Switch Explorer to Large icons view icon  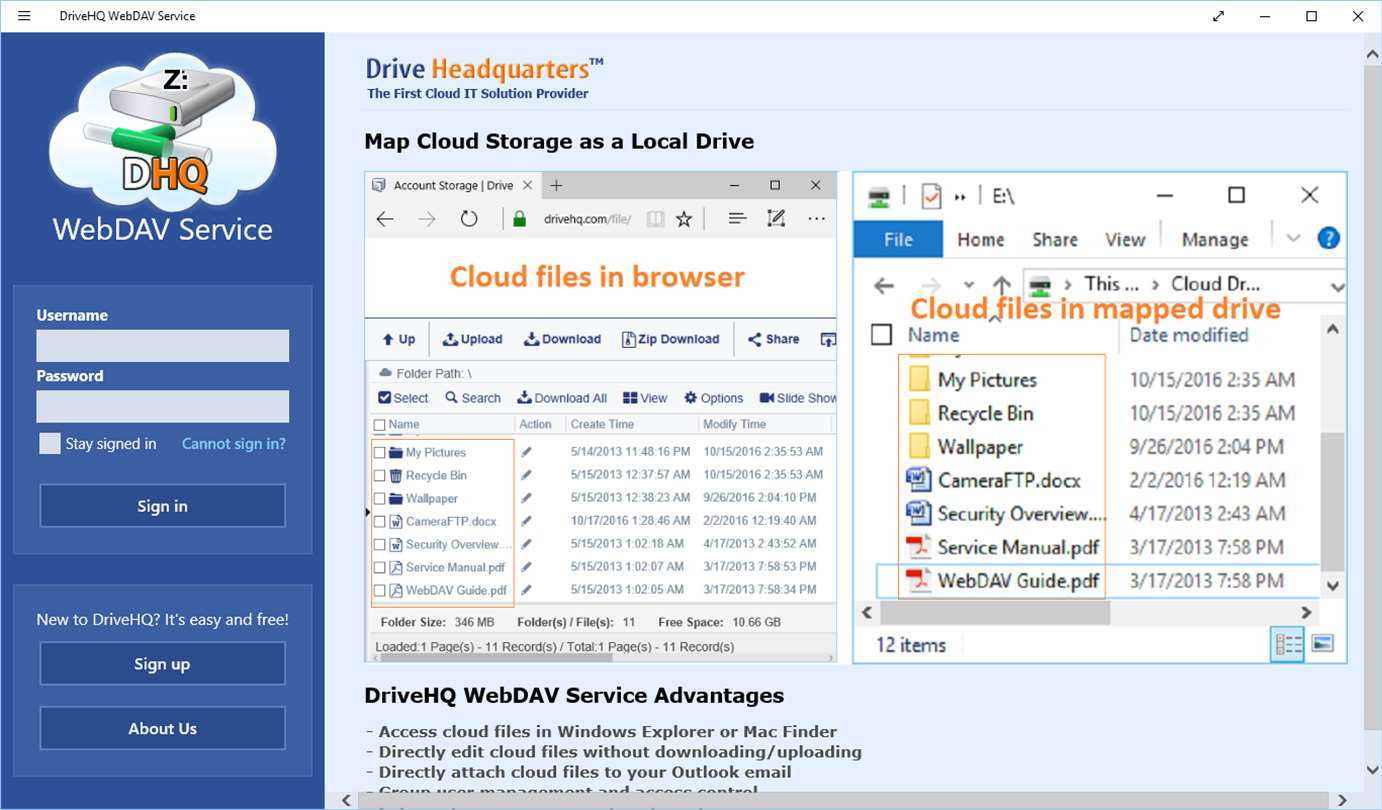[x=1322, y=645]
